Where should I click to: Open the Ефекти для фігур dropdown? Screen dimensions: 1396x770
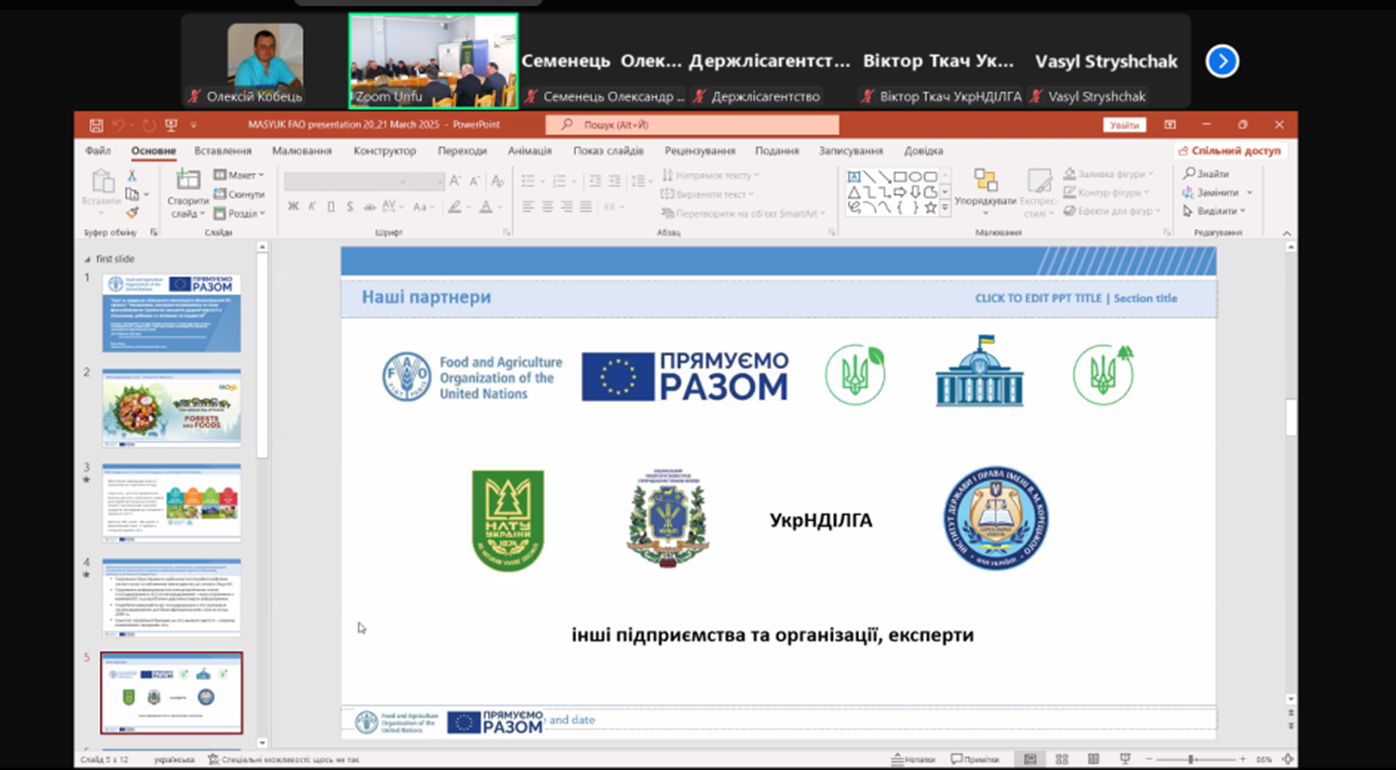[x=1112, y=211]
